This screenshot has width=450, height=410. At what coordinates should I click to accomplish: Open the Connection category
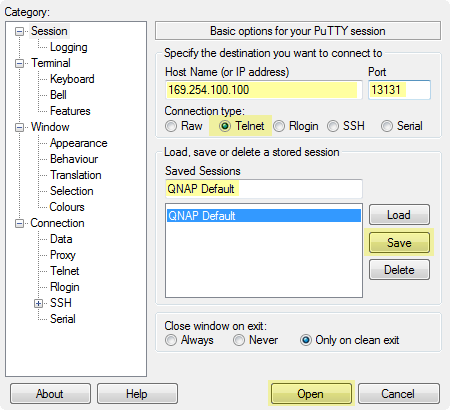point(57,223)
